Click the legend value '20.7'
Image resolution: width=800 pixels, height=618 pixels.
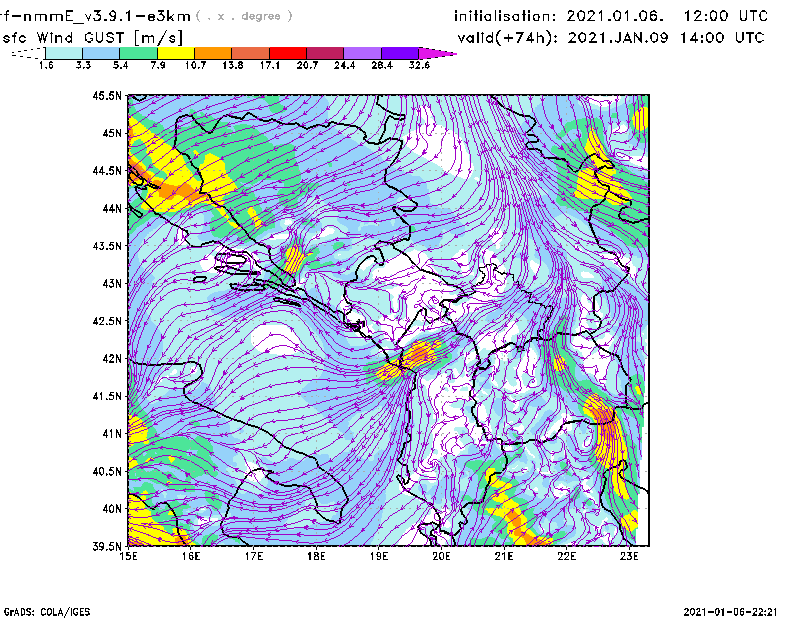(307, 65)
